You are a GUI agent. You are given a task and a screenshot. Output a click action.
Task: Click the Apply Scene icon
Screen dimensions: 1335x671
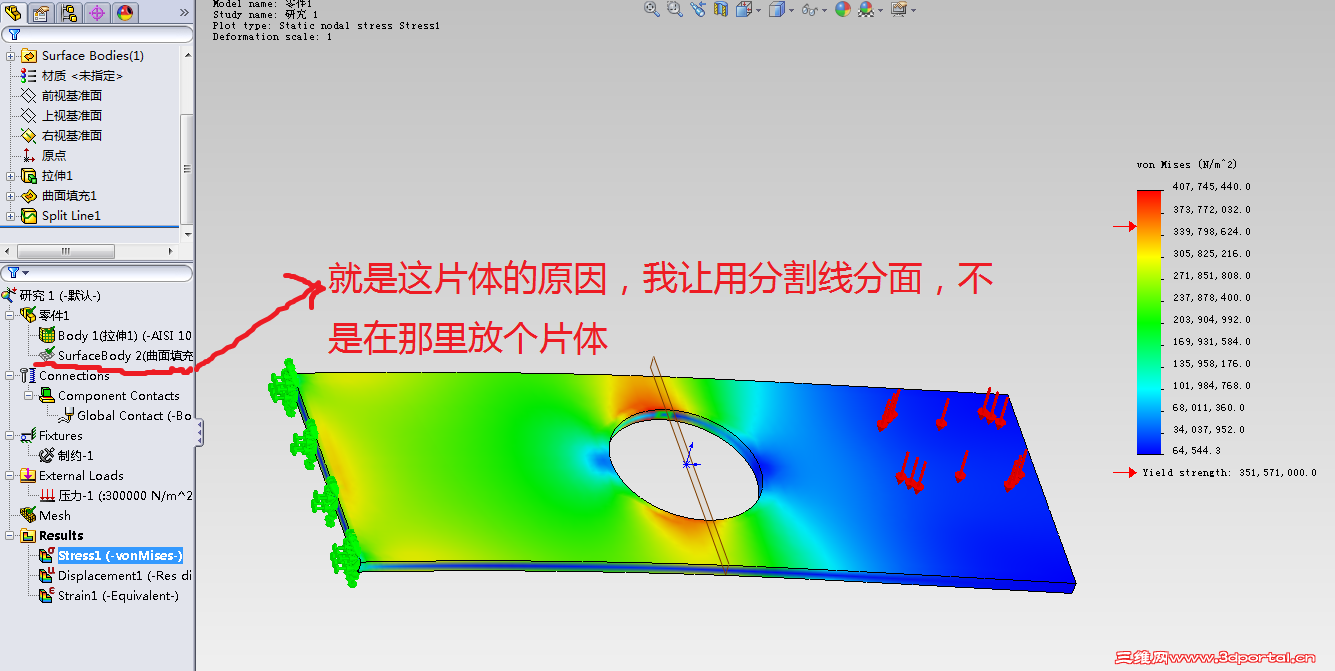[x=865, y=9]
